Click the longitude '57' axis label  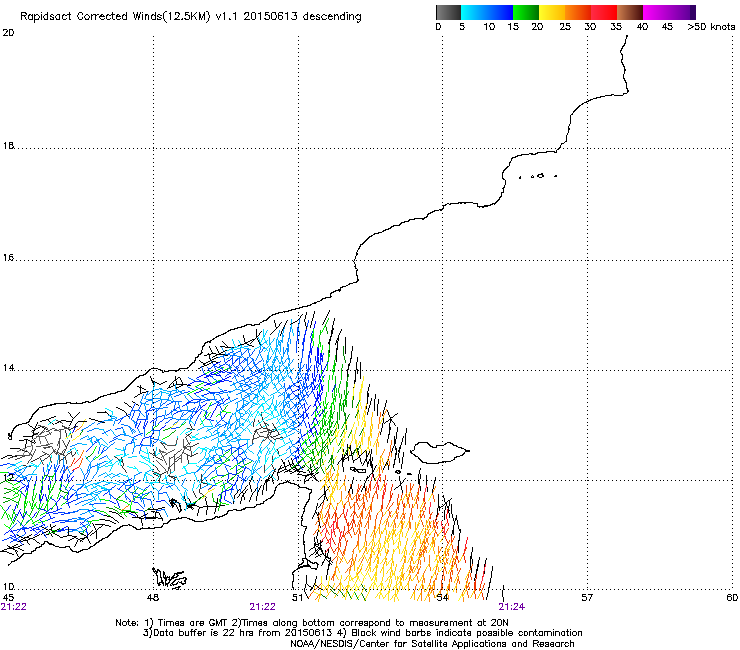click(587, 598)
